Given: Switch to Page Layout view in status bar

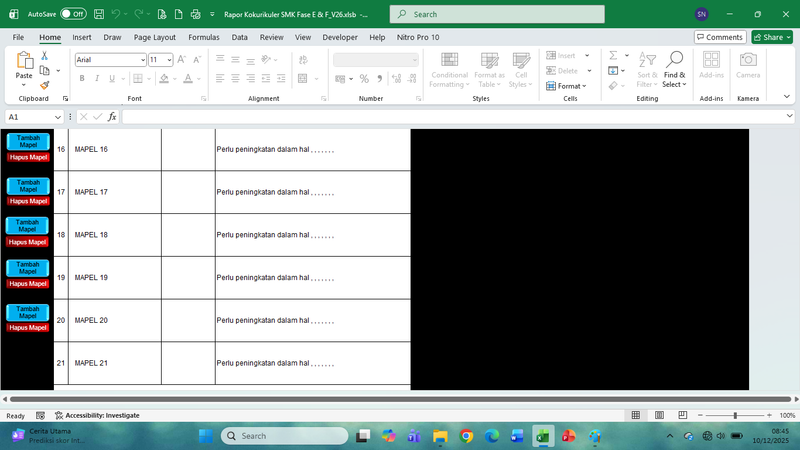Looking at the screenshot, I should (657, 415).
